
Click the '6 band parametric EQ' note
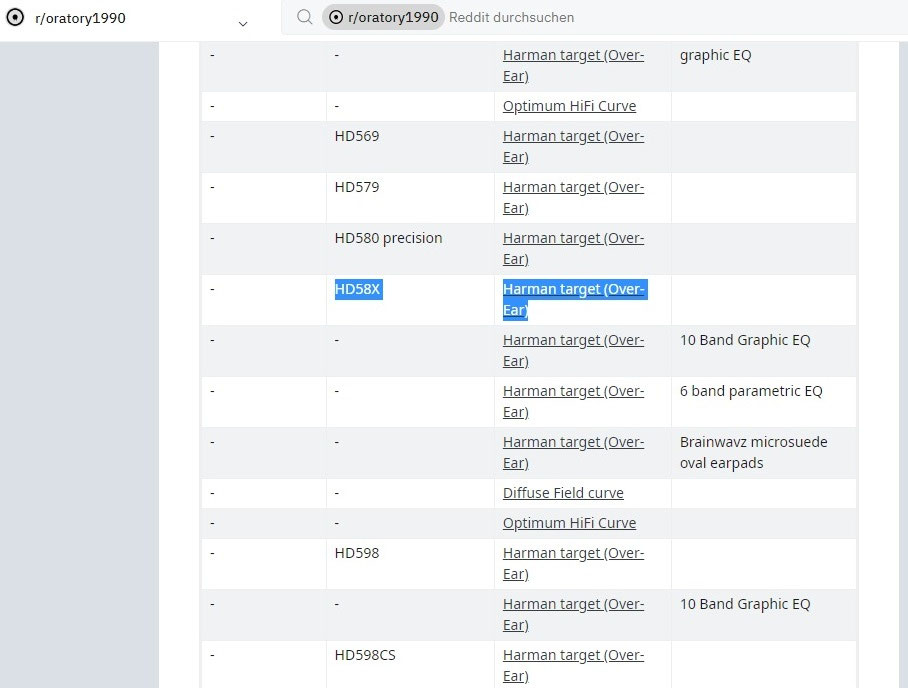pos(751,391)
